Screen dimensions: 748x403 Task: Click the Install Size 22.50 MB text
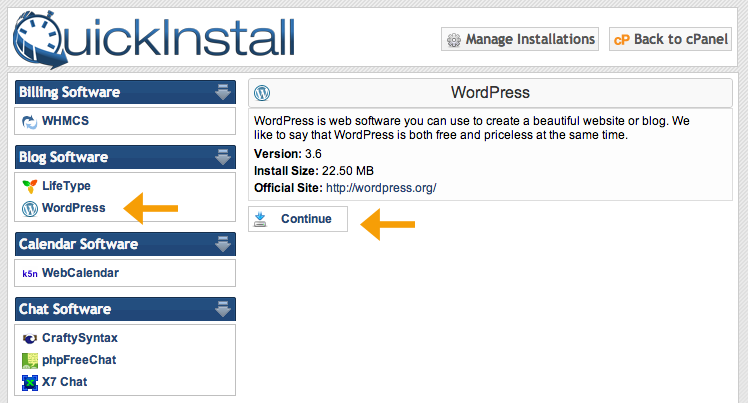click(x=314, y=171)
